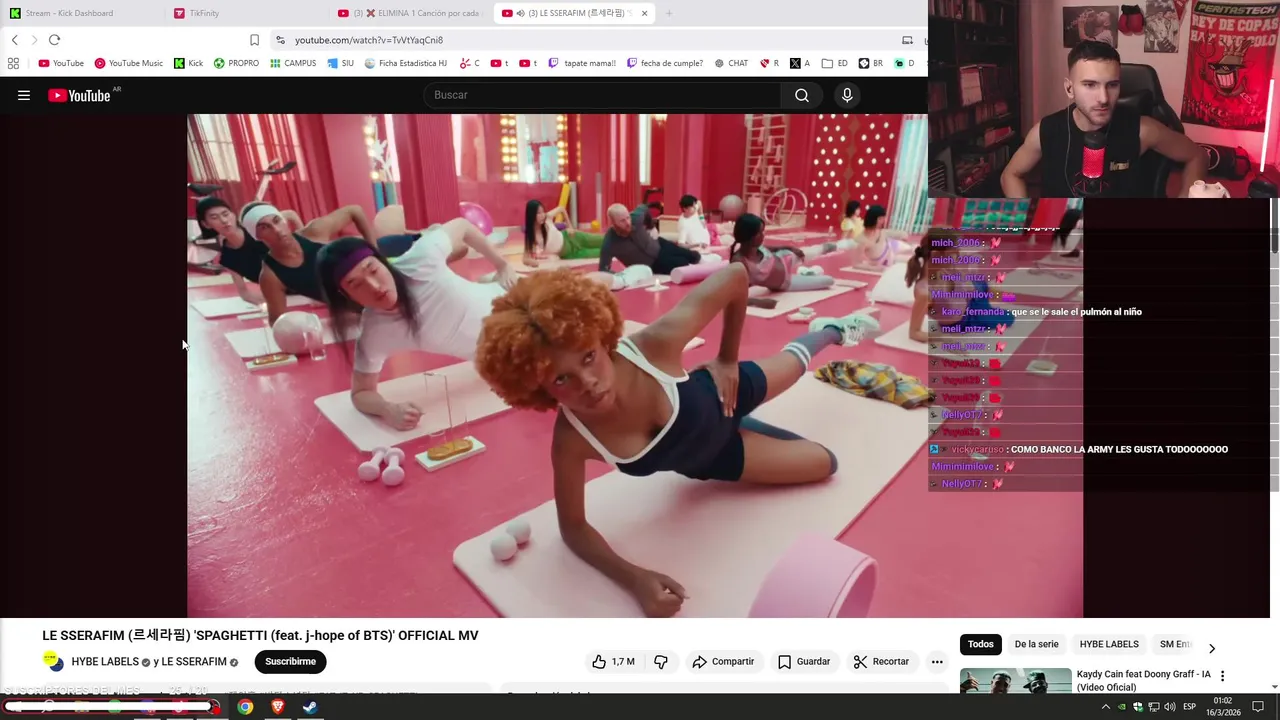The image size is (1280, 720).
Task: Start voice search with the microphone
Action: pos(847,95)
